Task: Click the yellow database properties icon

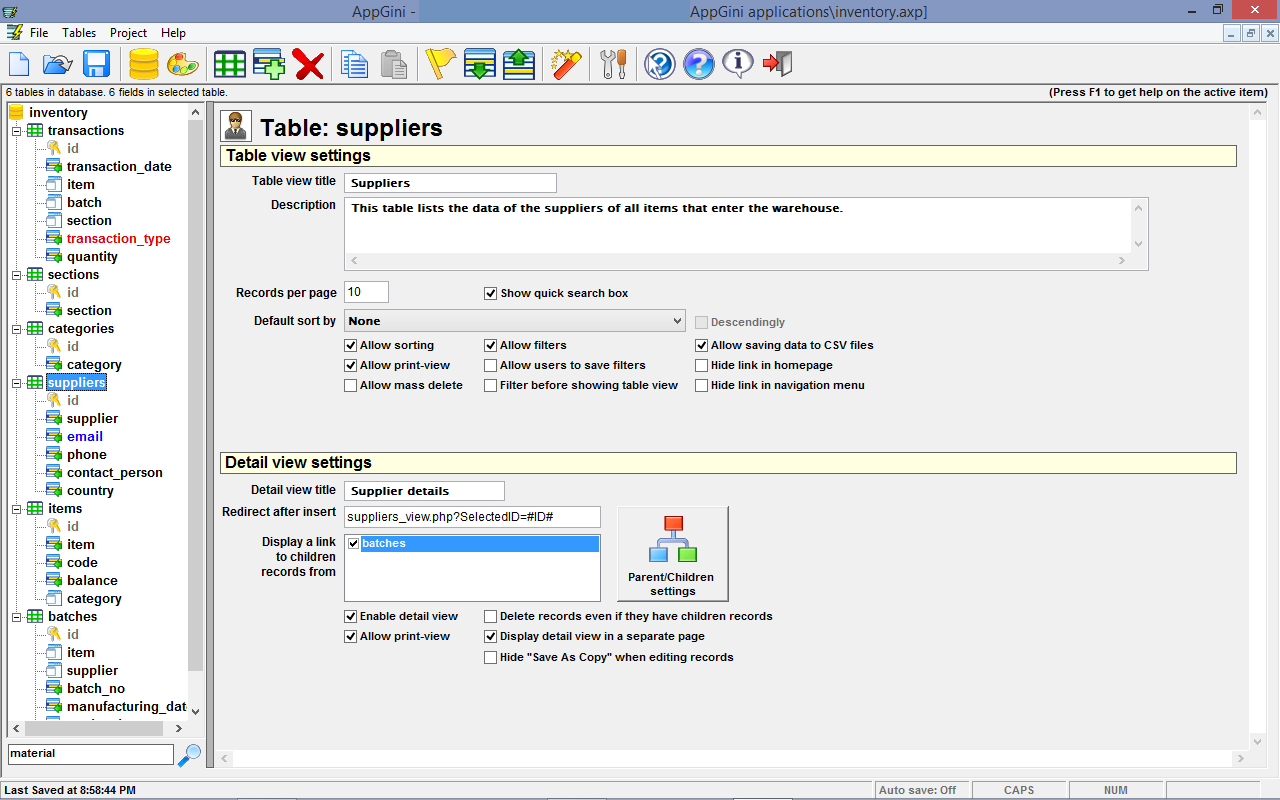Action: pos(144,65)
